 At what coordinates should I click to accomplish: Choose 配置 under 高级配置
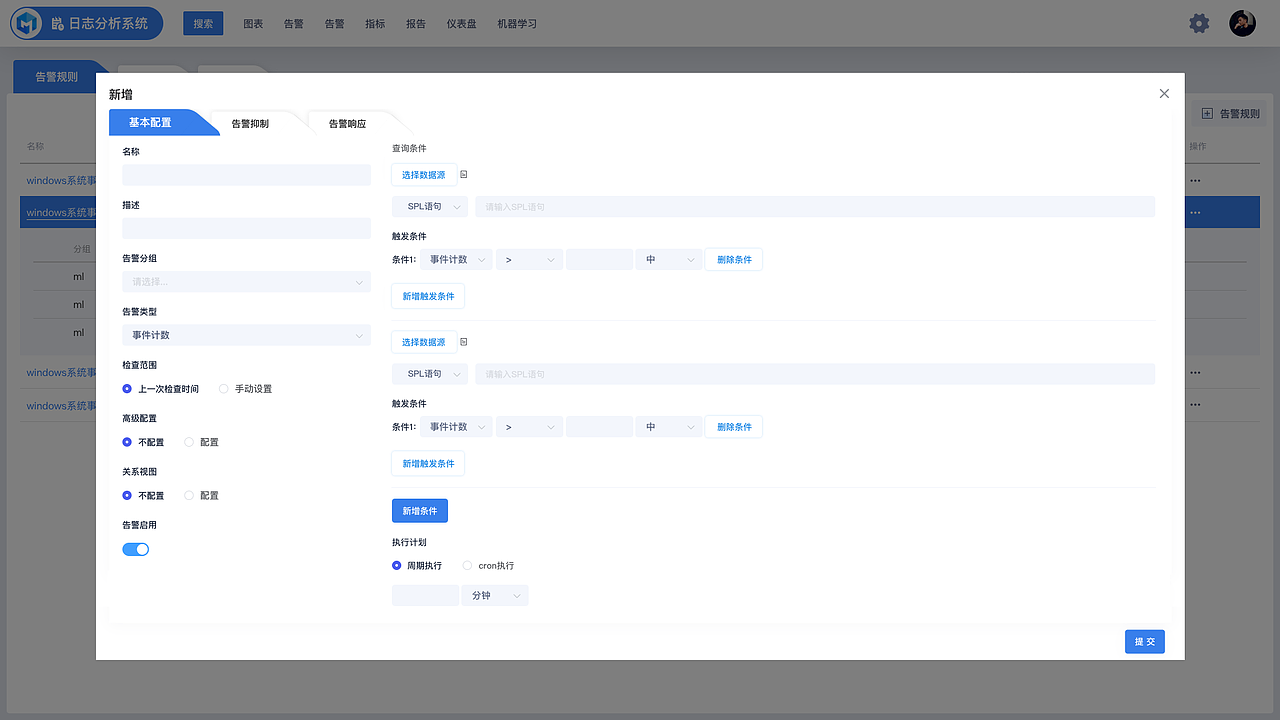[189, 442]
